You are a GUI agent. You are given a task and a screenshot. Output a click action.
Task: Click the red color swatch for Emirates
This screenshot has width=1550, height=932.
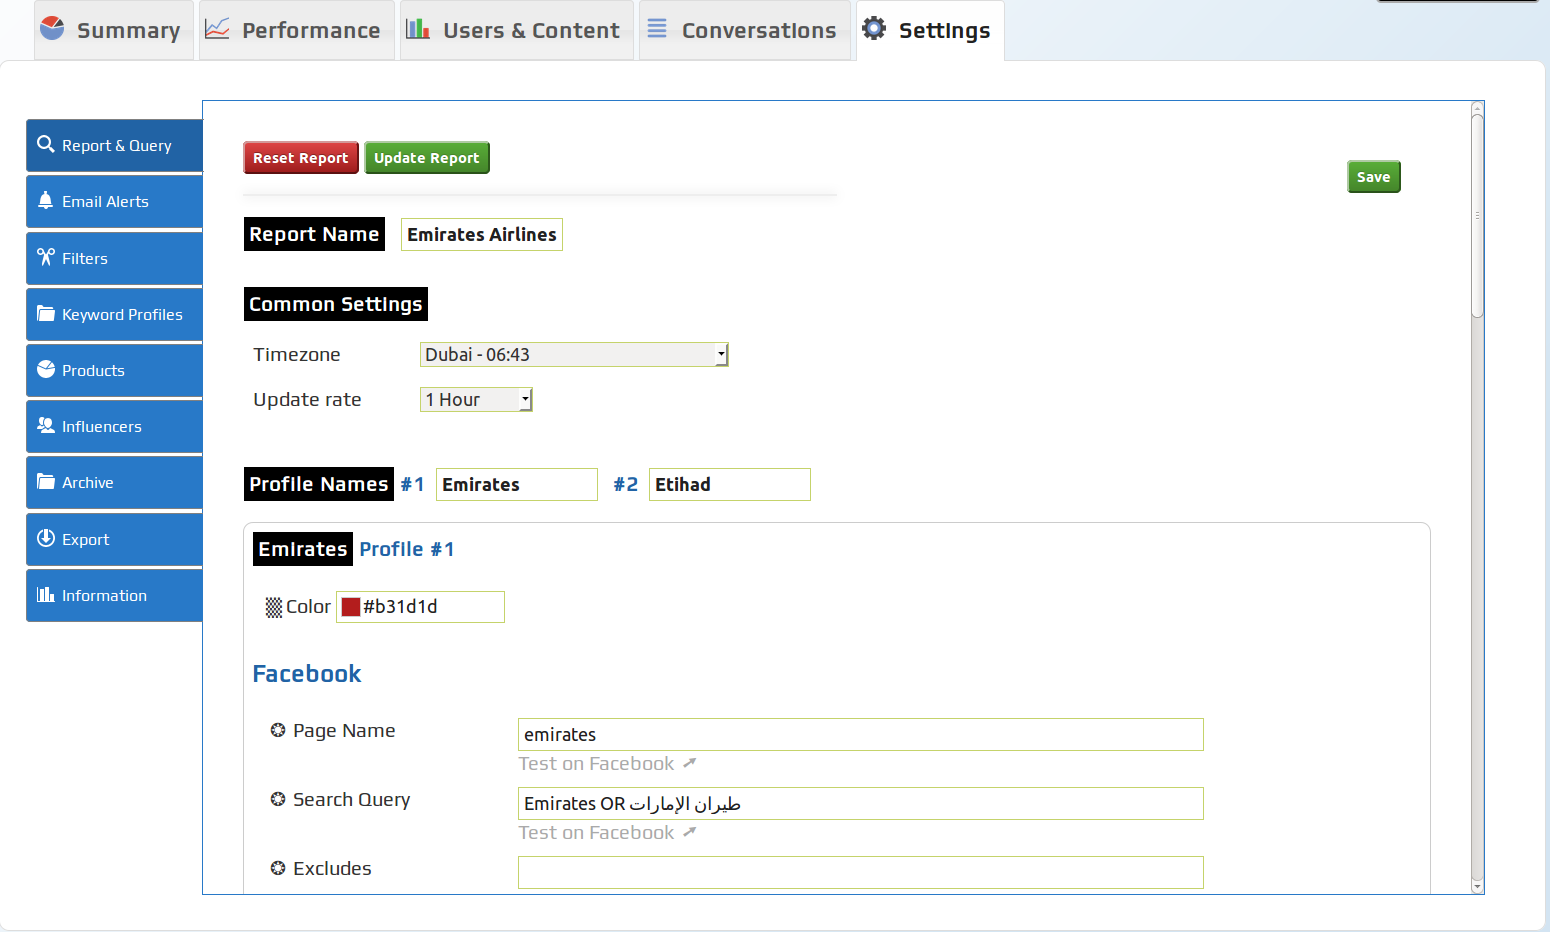coord(351,606)
